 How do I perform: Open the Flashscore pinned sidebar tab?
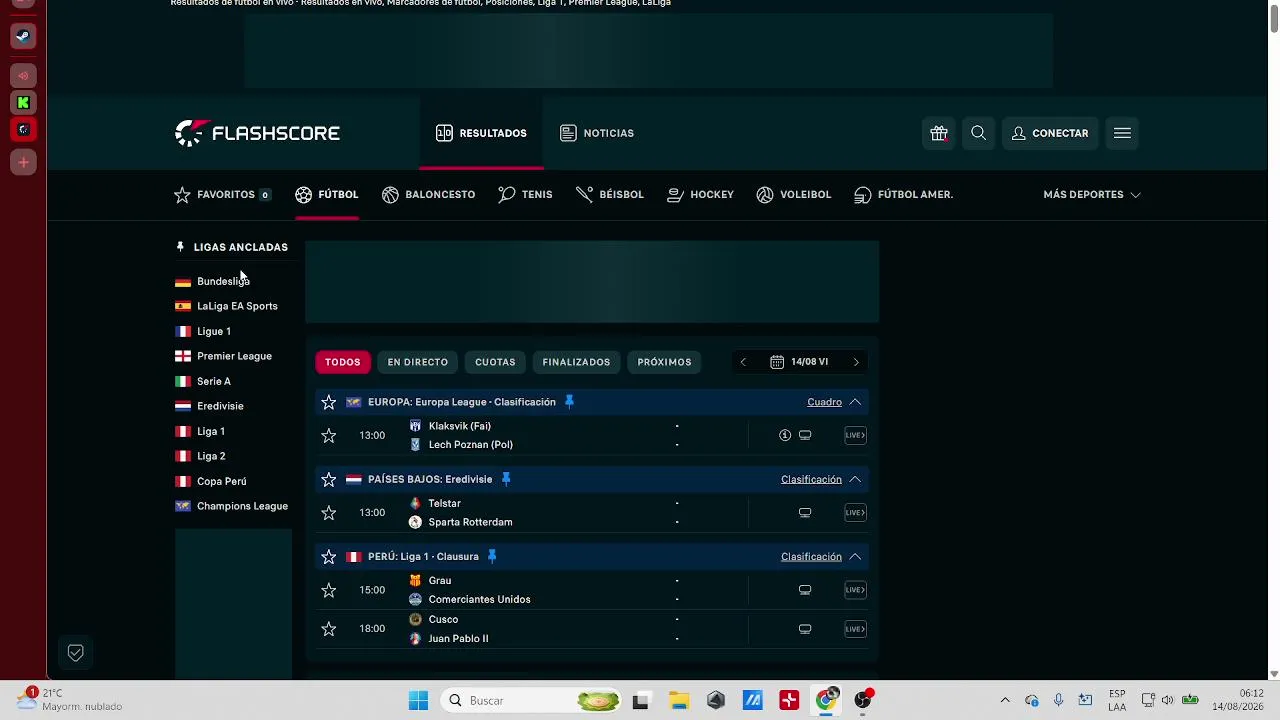tap(23, 130)
